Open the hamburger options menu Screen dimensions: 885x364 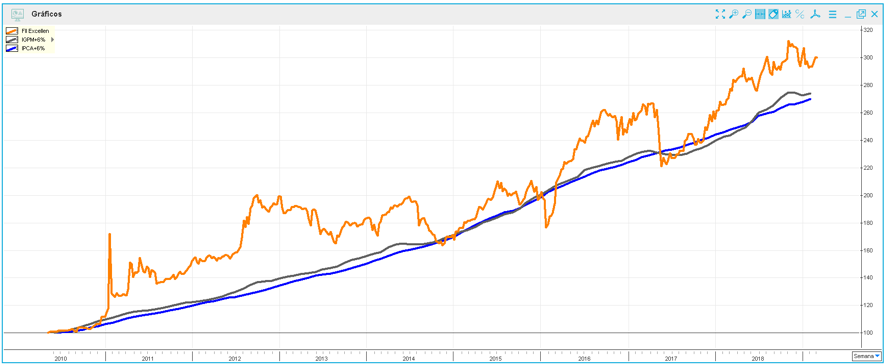click(x=832, y=14)
